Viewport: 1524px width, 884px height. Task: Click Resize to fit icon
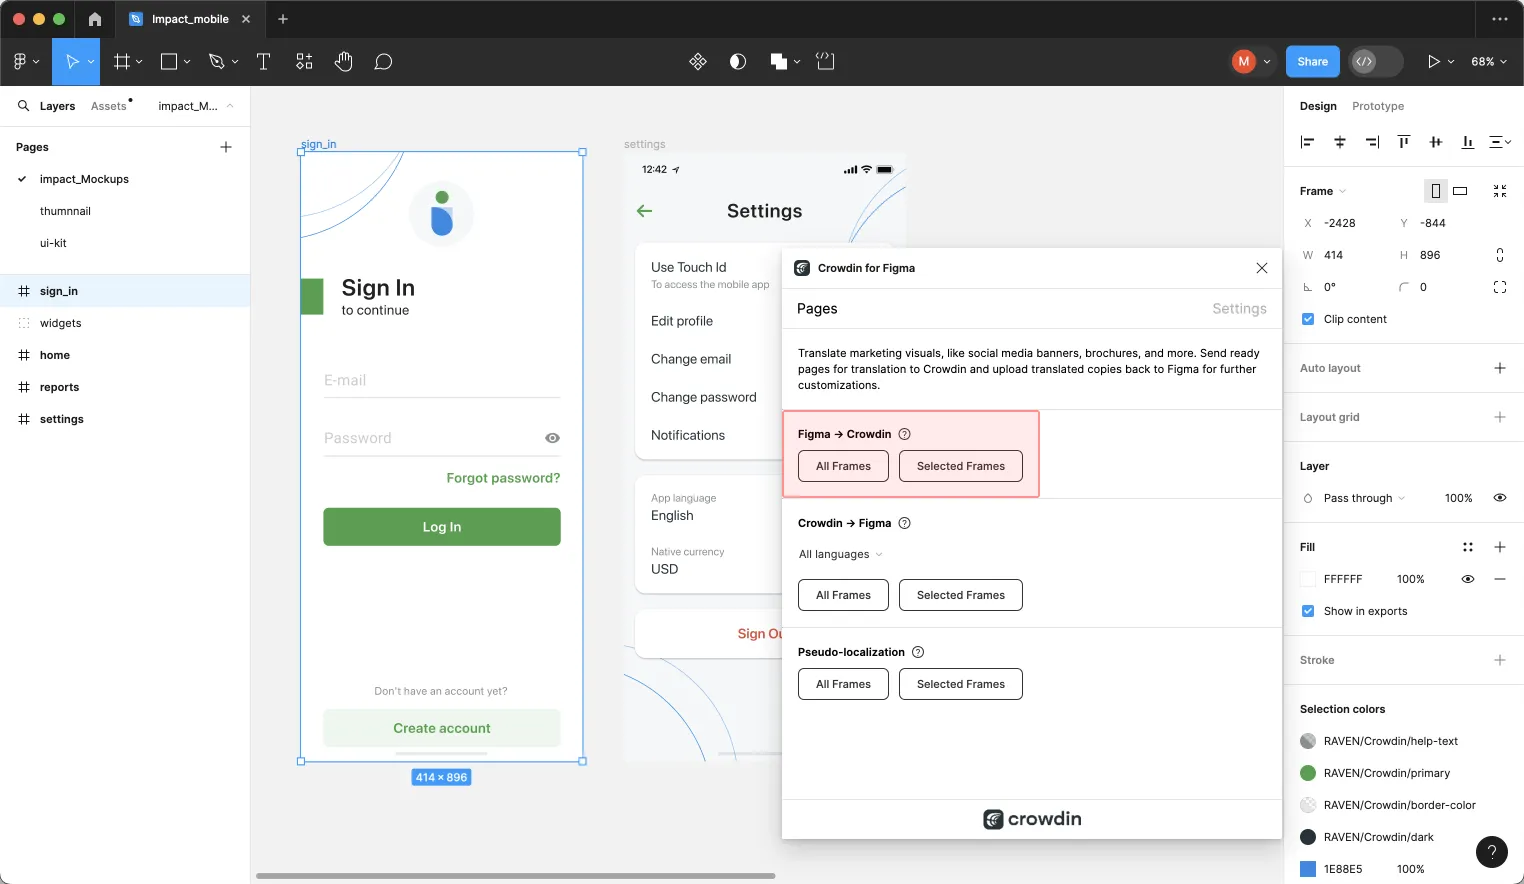1500,191
